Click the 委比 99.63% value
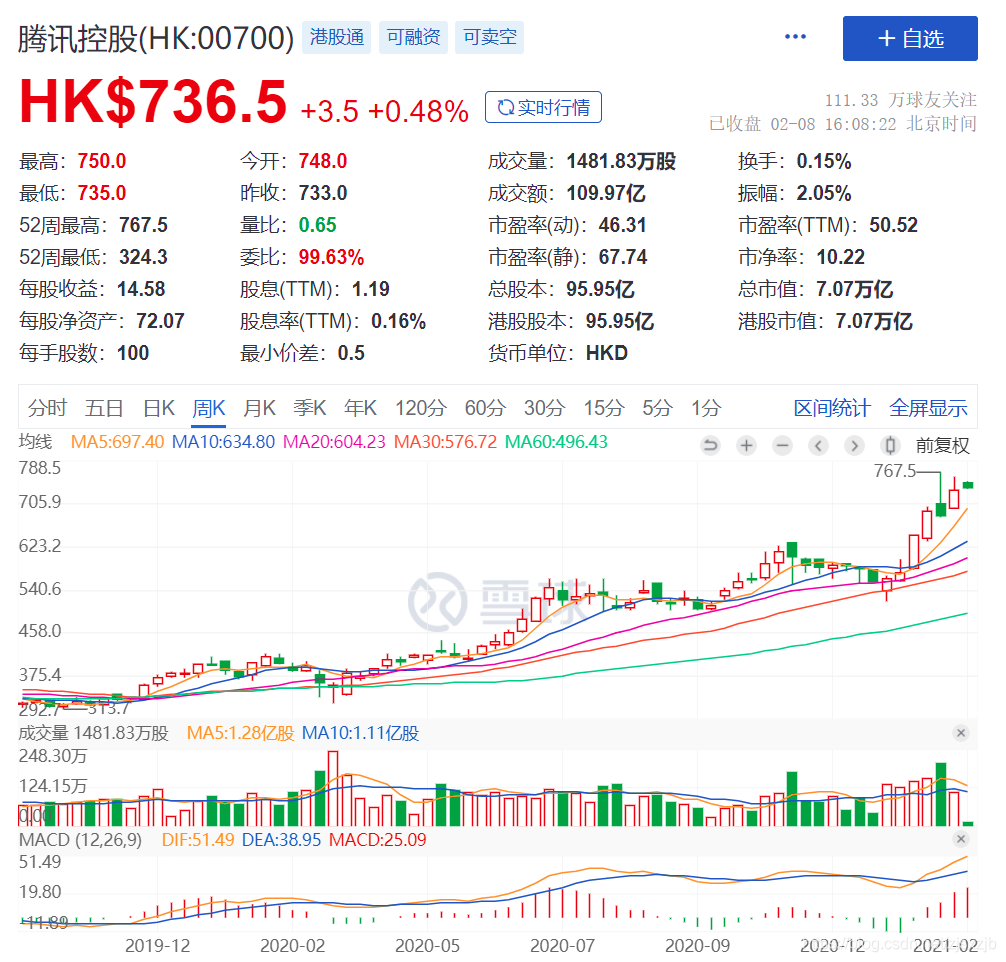The image size is (1006, 962). click(x=332, y=257)
